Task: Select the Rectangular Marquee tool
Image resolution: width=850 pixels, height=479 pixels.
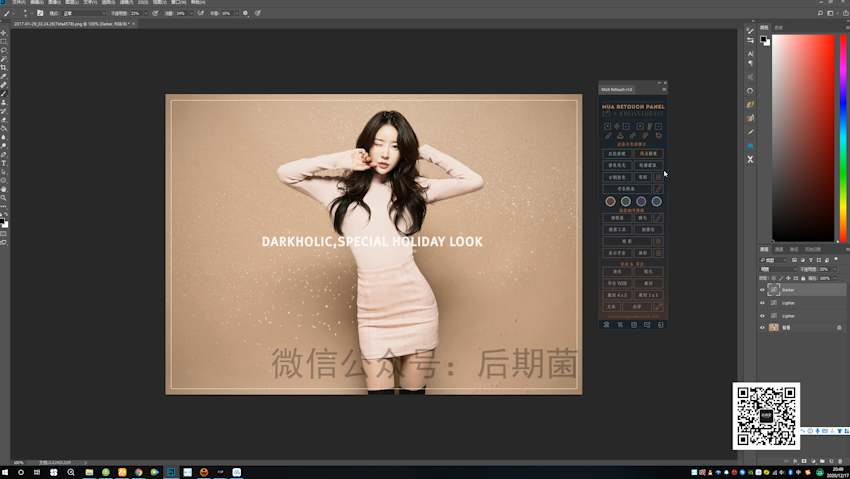Action: 4,42
